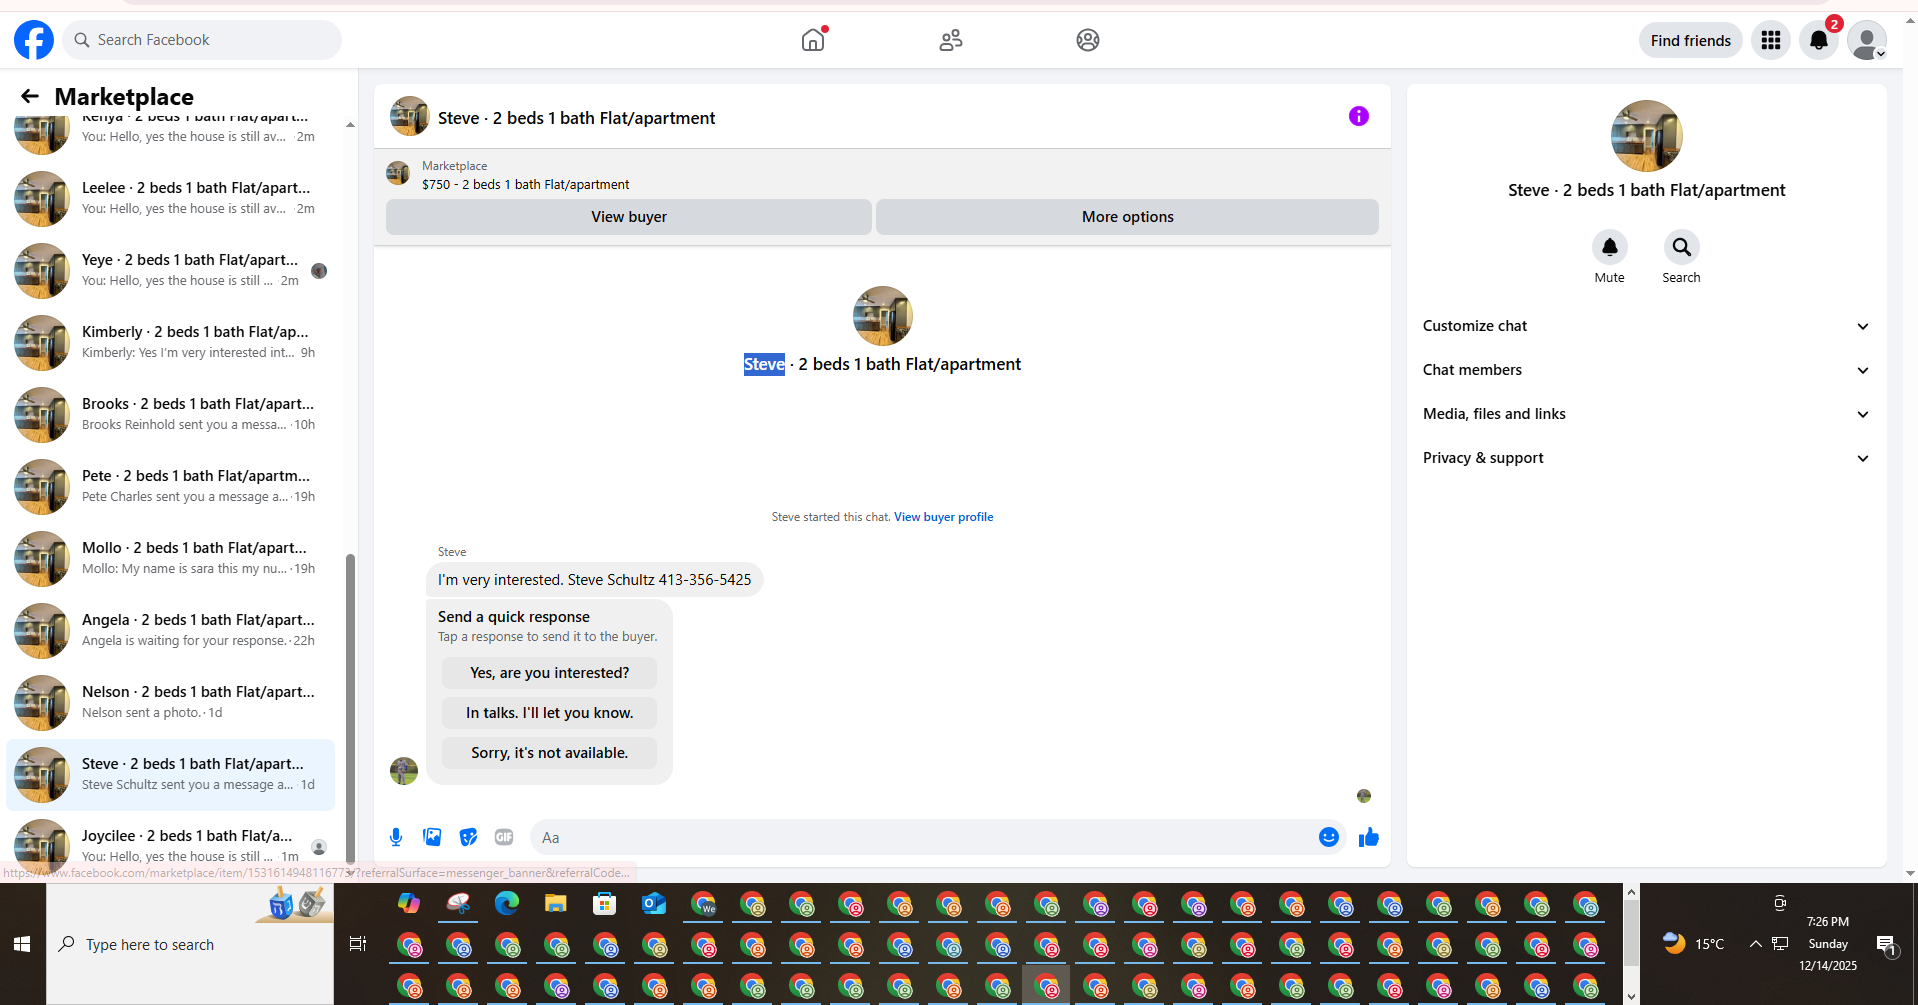Focus the Search Facebook field
Viewport: 1918px width, 1005px height.
point(202,40)
